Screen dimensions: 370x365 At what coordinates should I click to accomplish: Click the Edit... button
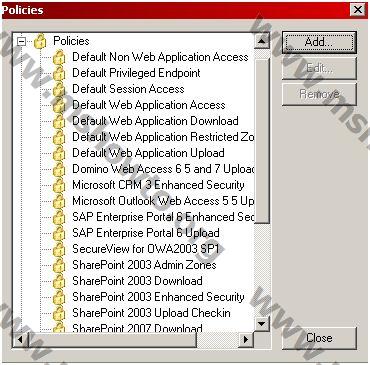[319, 68]
